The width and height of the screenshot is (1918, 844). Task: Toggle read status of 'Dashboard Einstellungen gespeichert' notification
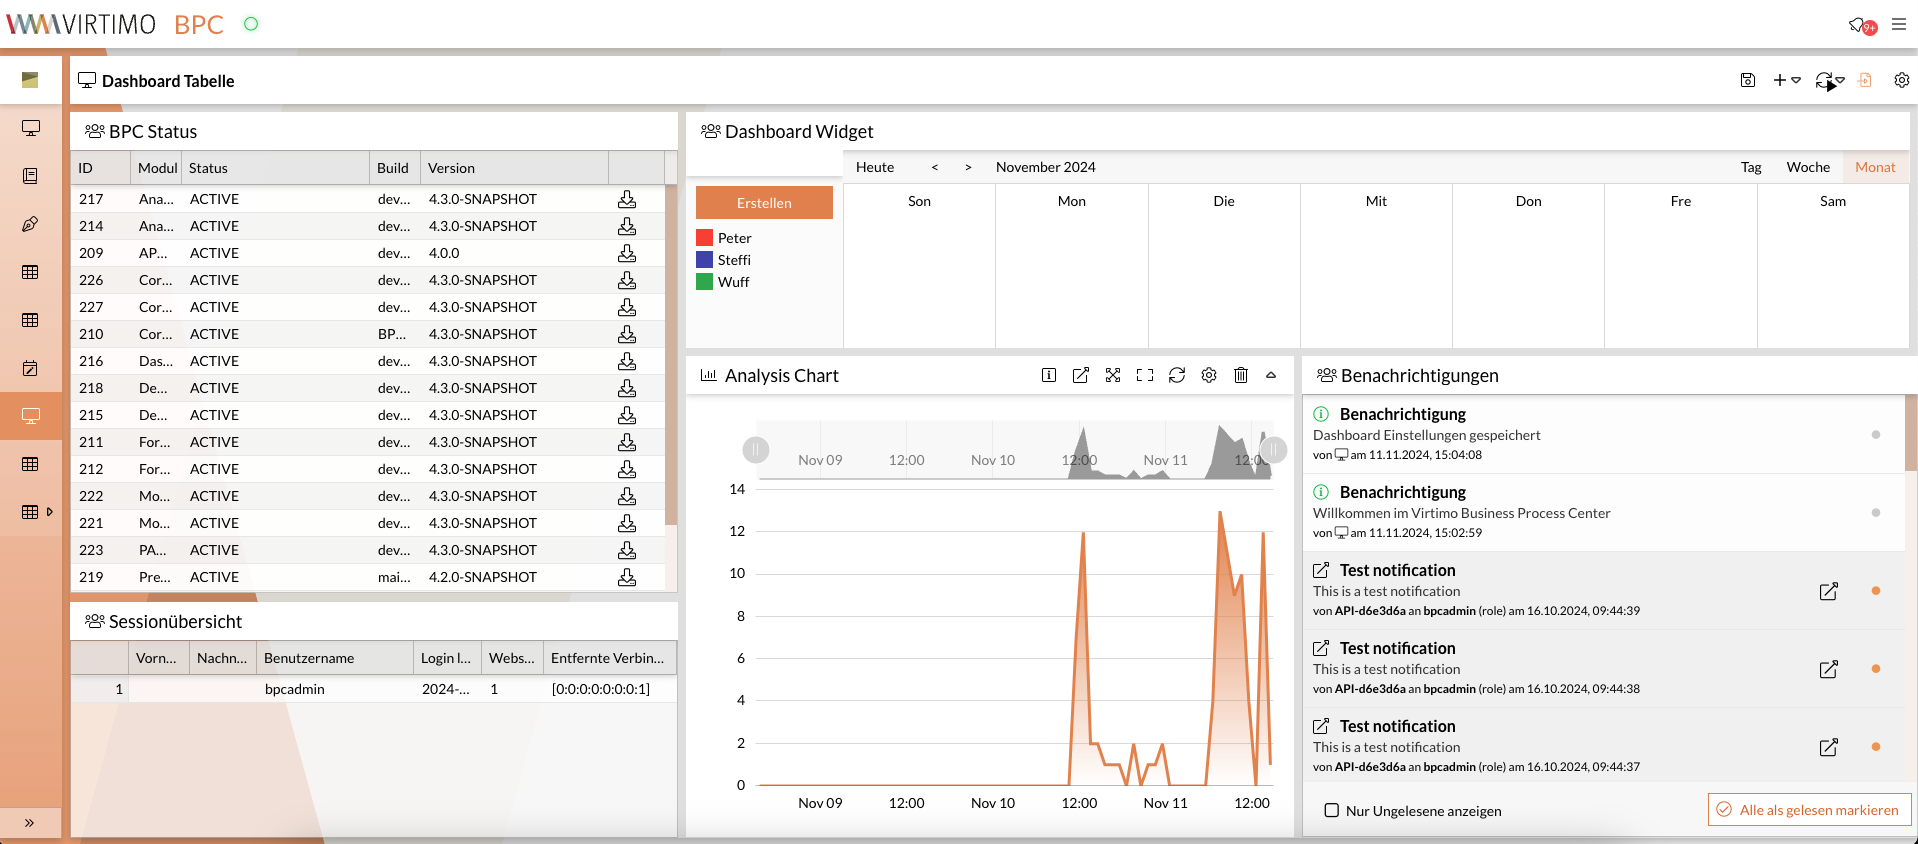[x=1875, y=435]
